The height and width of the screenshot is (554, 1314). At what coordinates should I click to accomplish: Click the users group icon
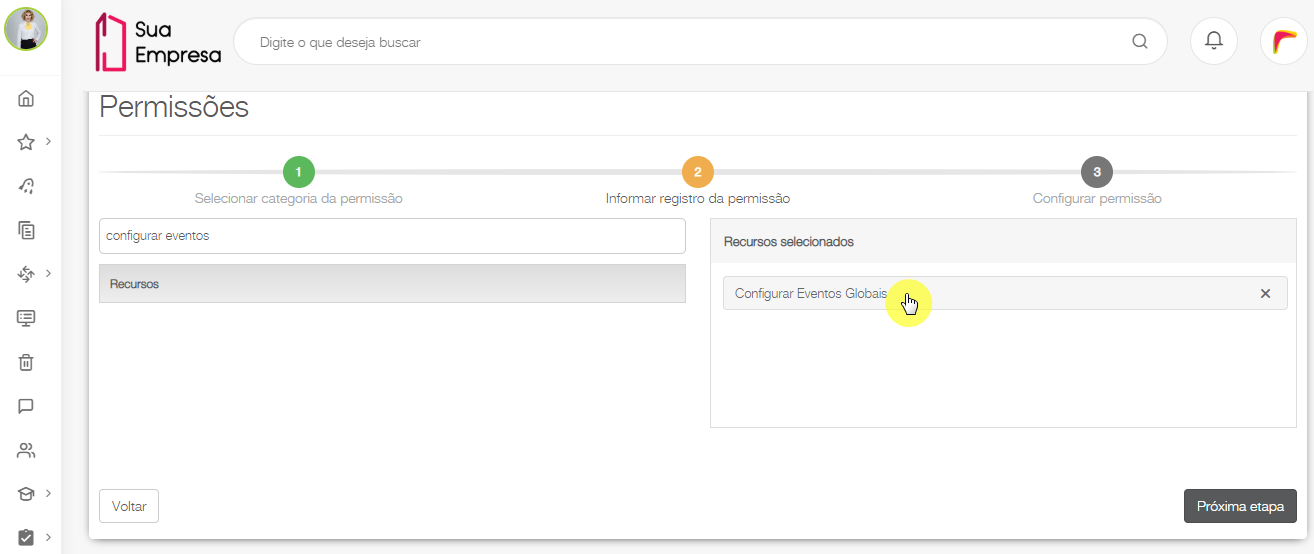click(x=26, y=450)
